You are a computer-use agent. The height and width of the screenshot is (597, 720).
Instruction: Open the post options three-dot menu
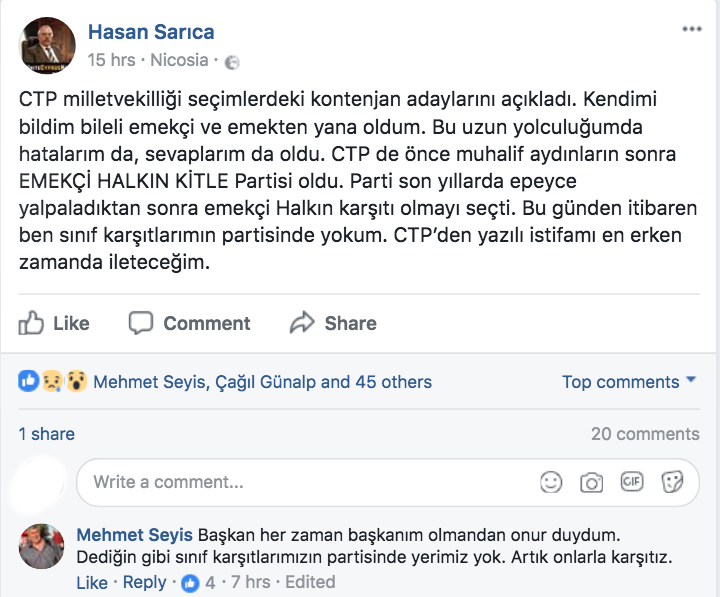[x=692, y=30]
